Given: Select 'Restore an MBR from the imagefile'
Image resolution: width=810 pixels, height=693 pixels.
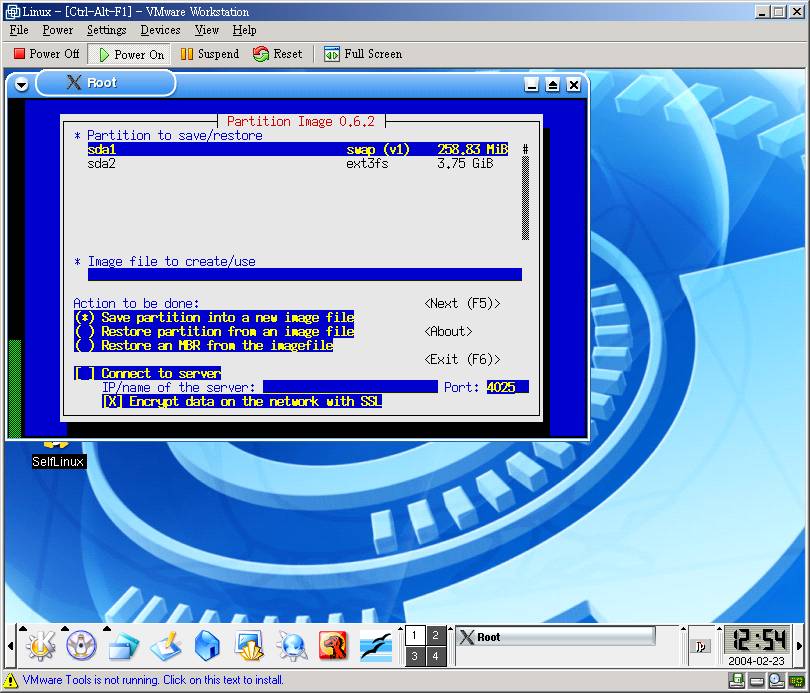Looking at the screenshot, I should (204, 345).
